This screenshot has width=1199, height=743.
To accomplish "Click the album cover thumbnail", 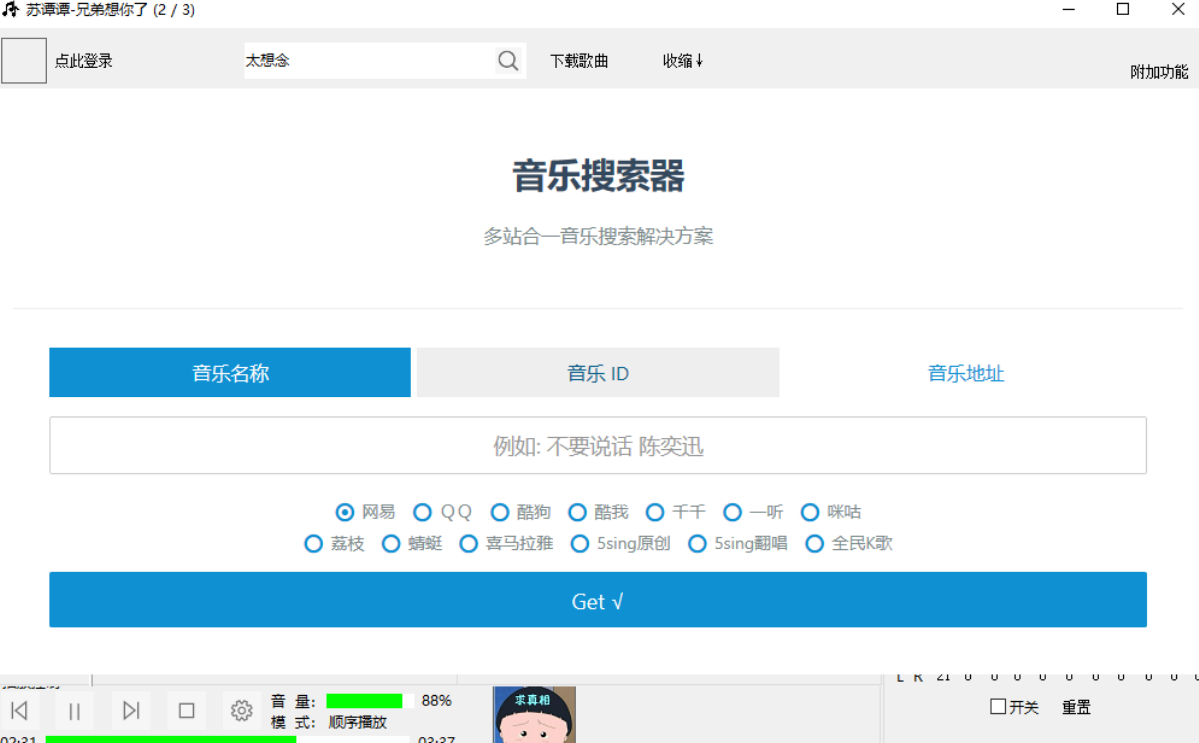I will (534, 714).
